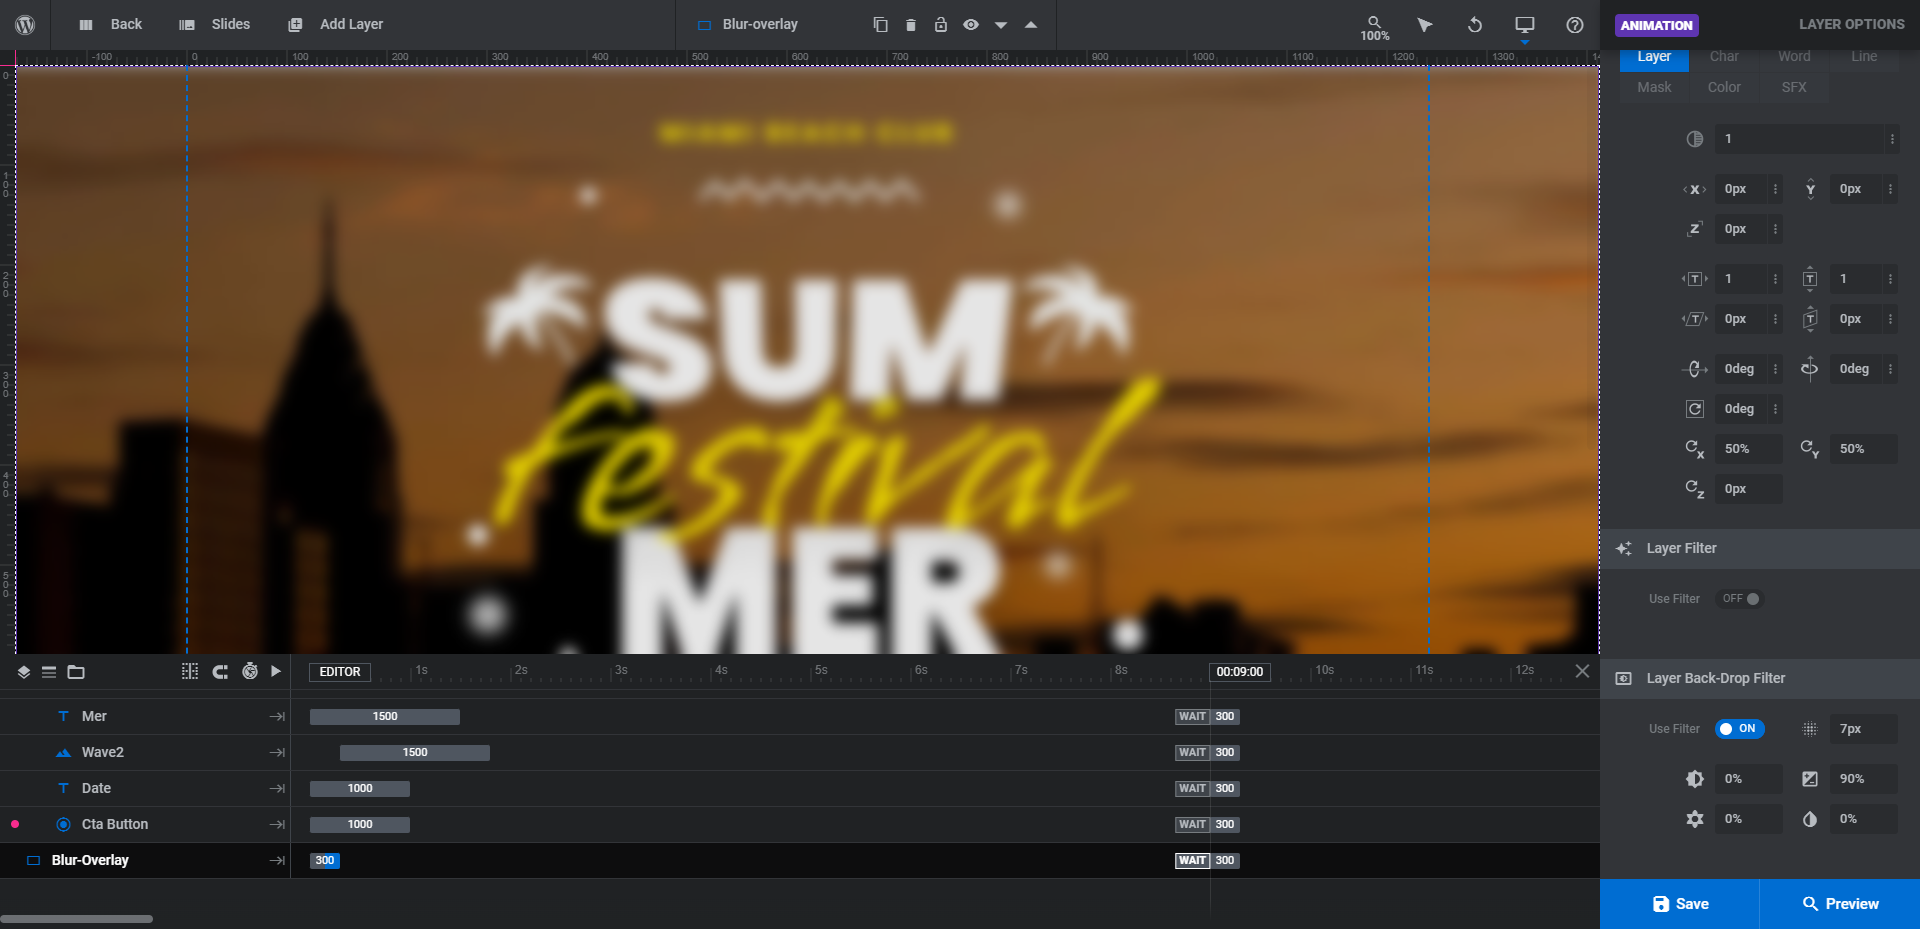Click the Mer 1500 animation bar
Screen dimensions: 1920x929
click(385, 717)
